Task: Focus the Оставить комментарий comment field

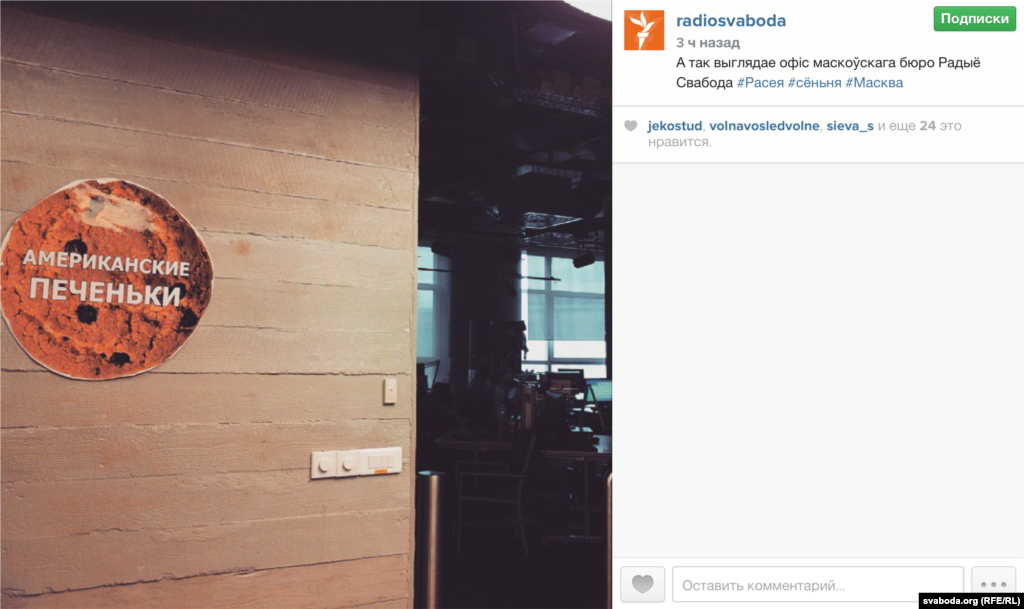Action: [818, 584]
